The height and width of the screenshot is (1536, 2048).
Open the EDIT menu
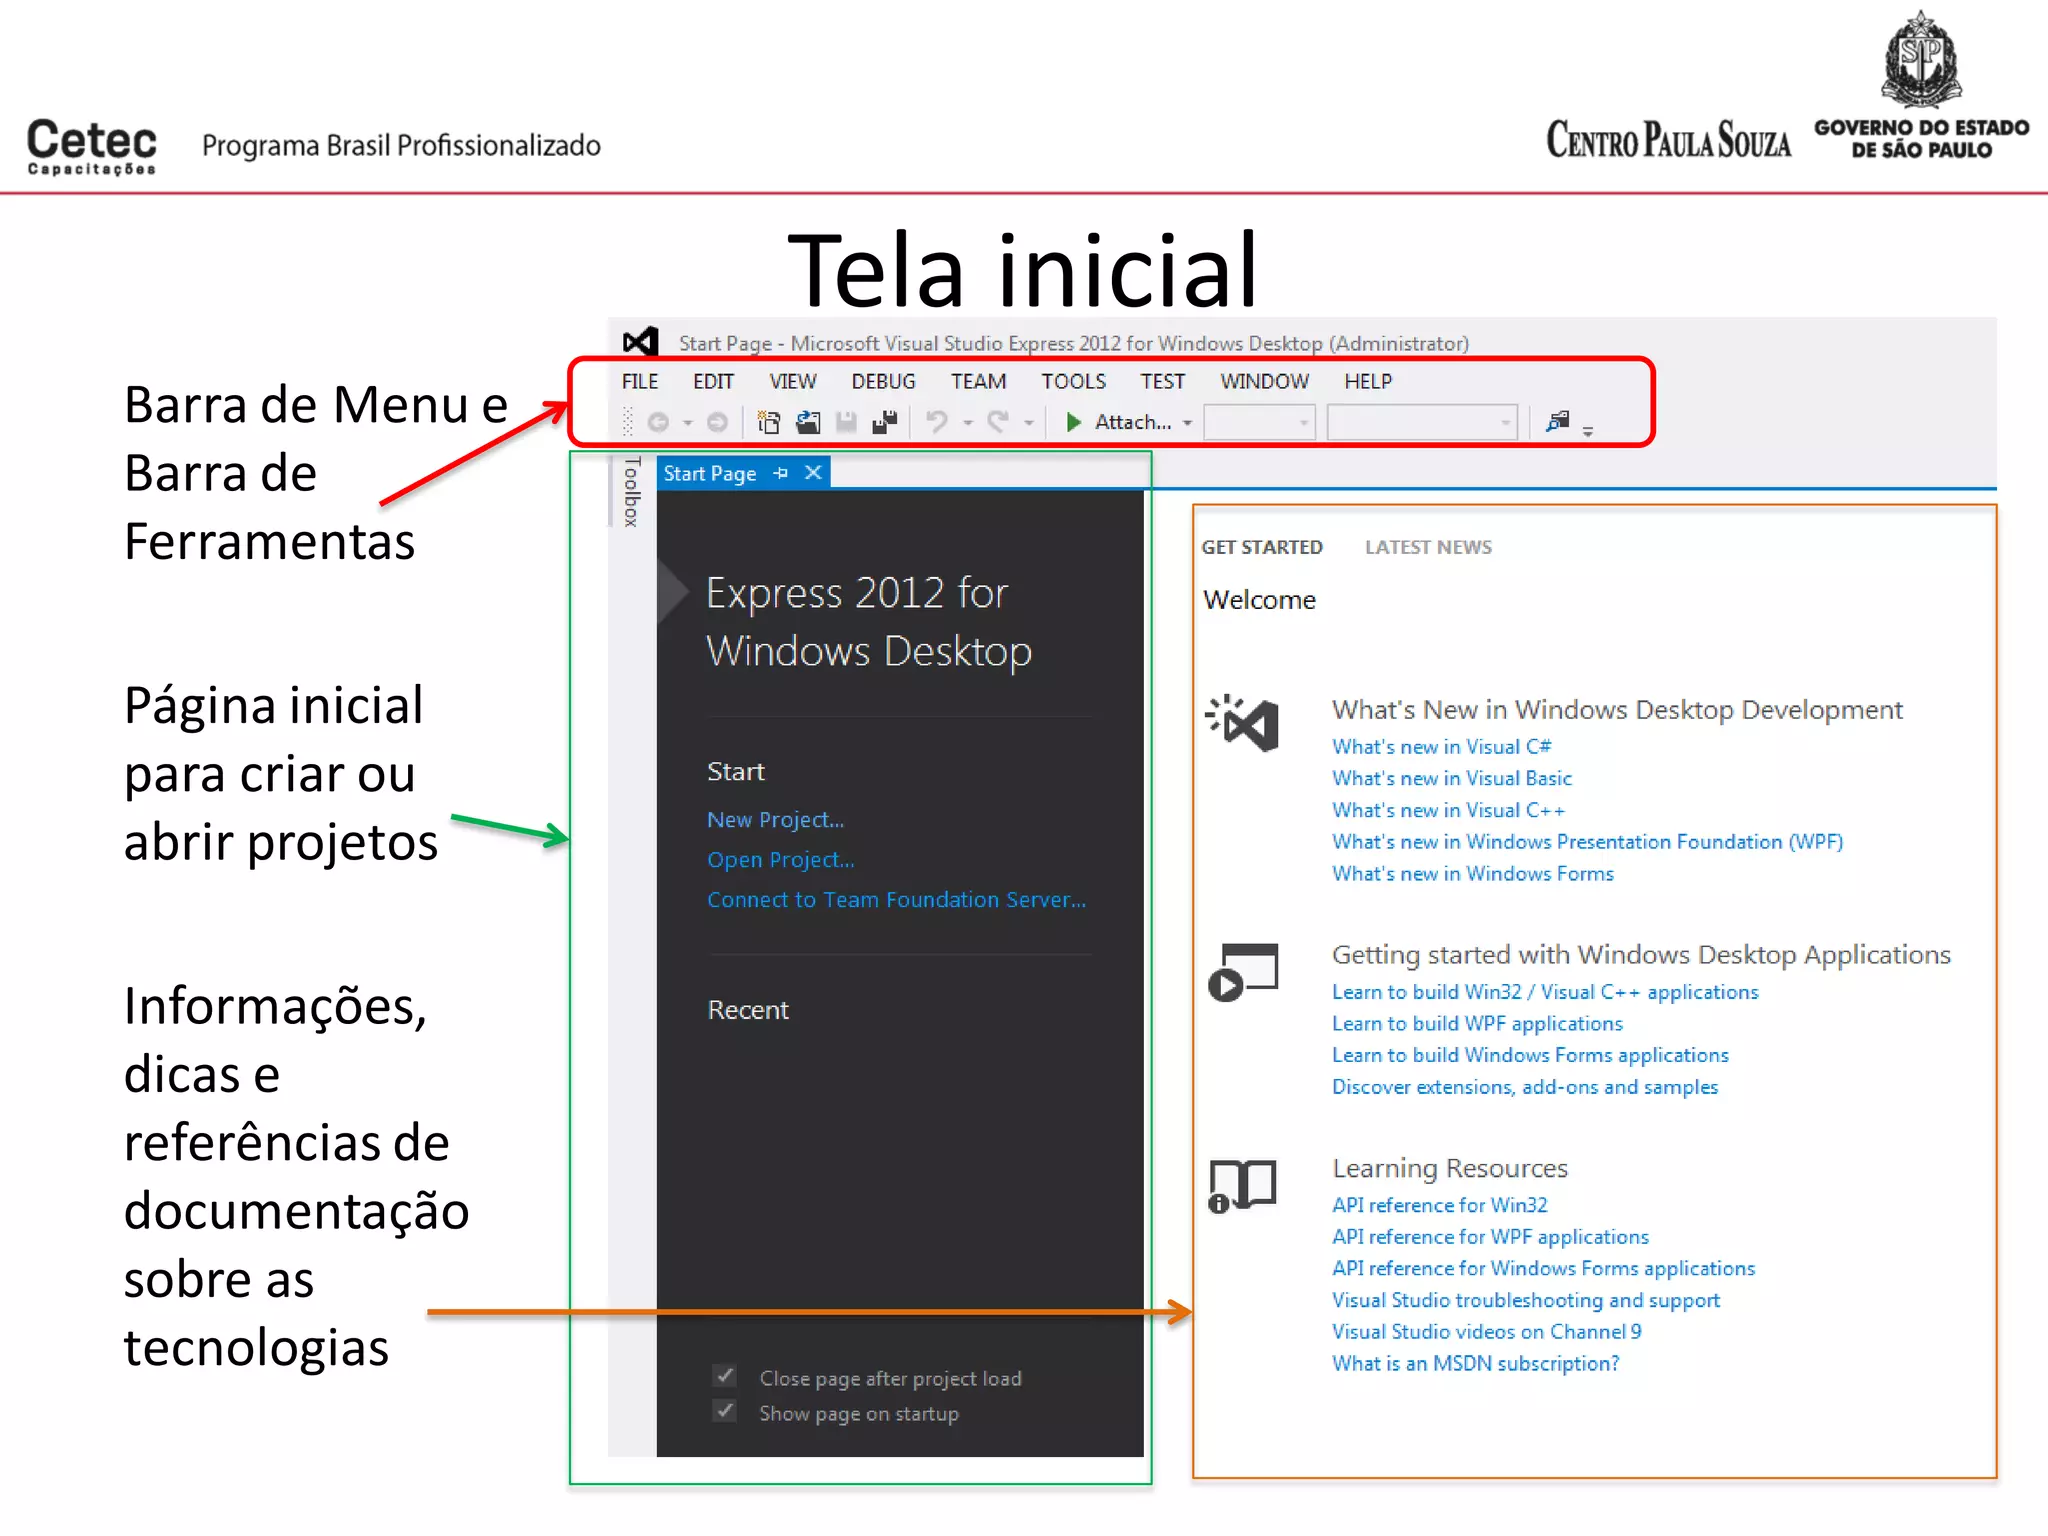713,382
